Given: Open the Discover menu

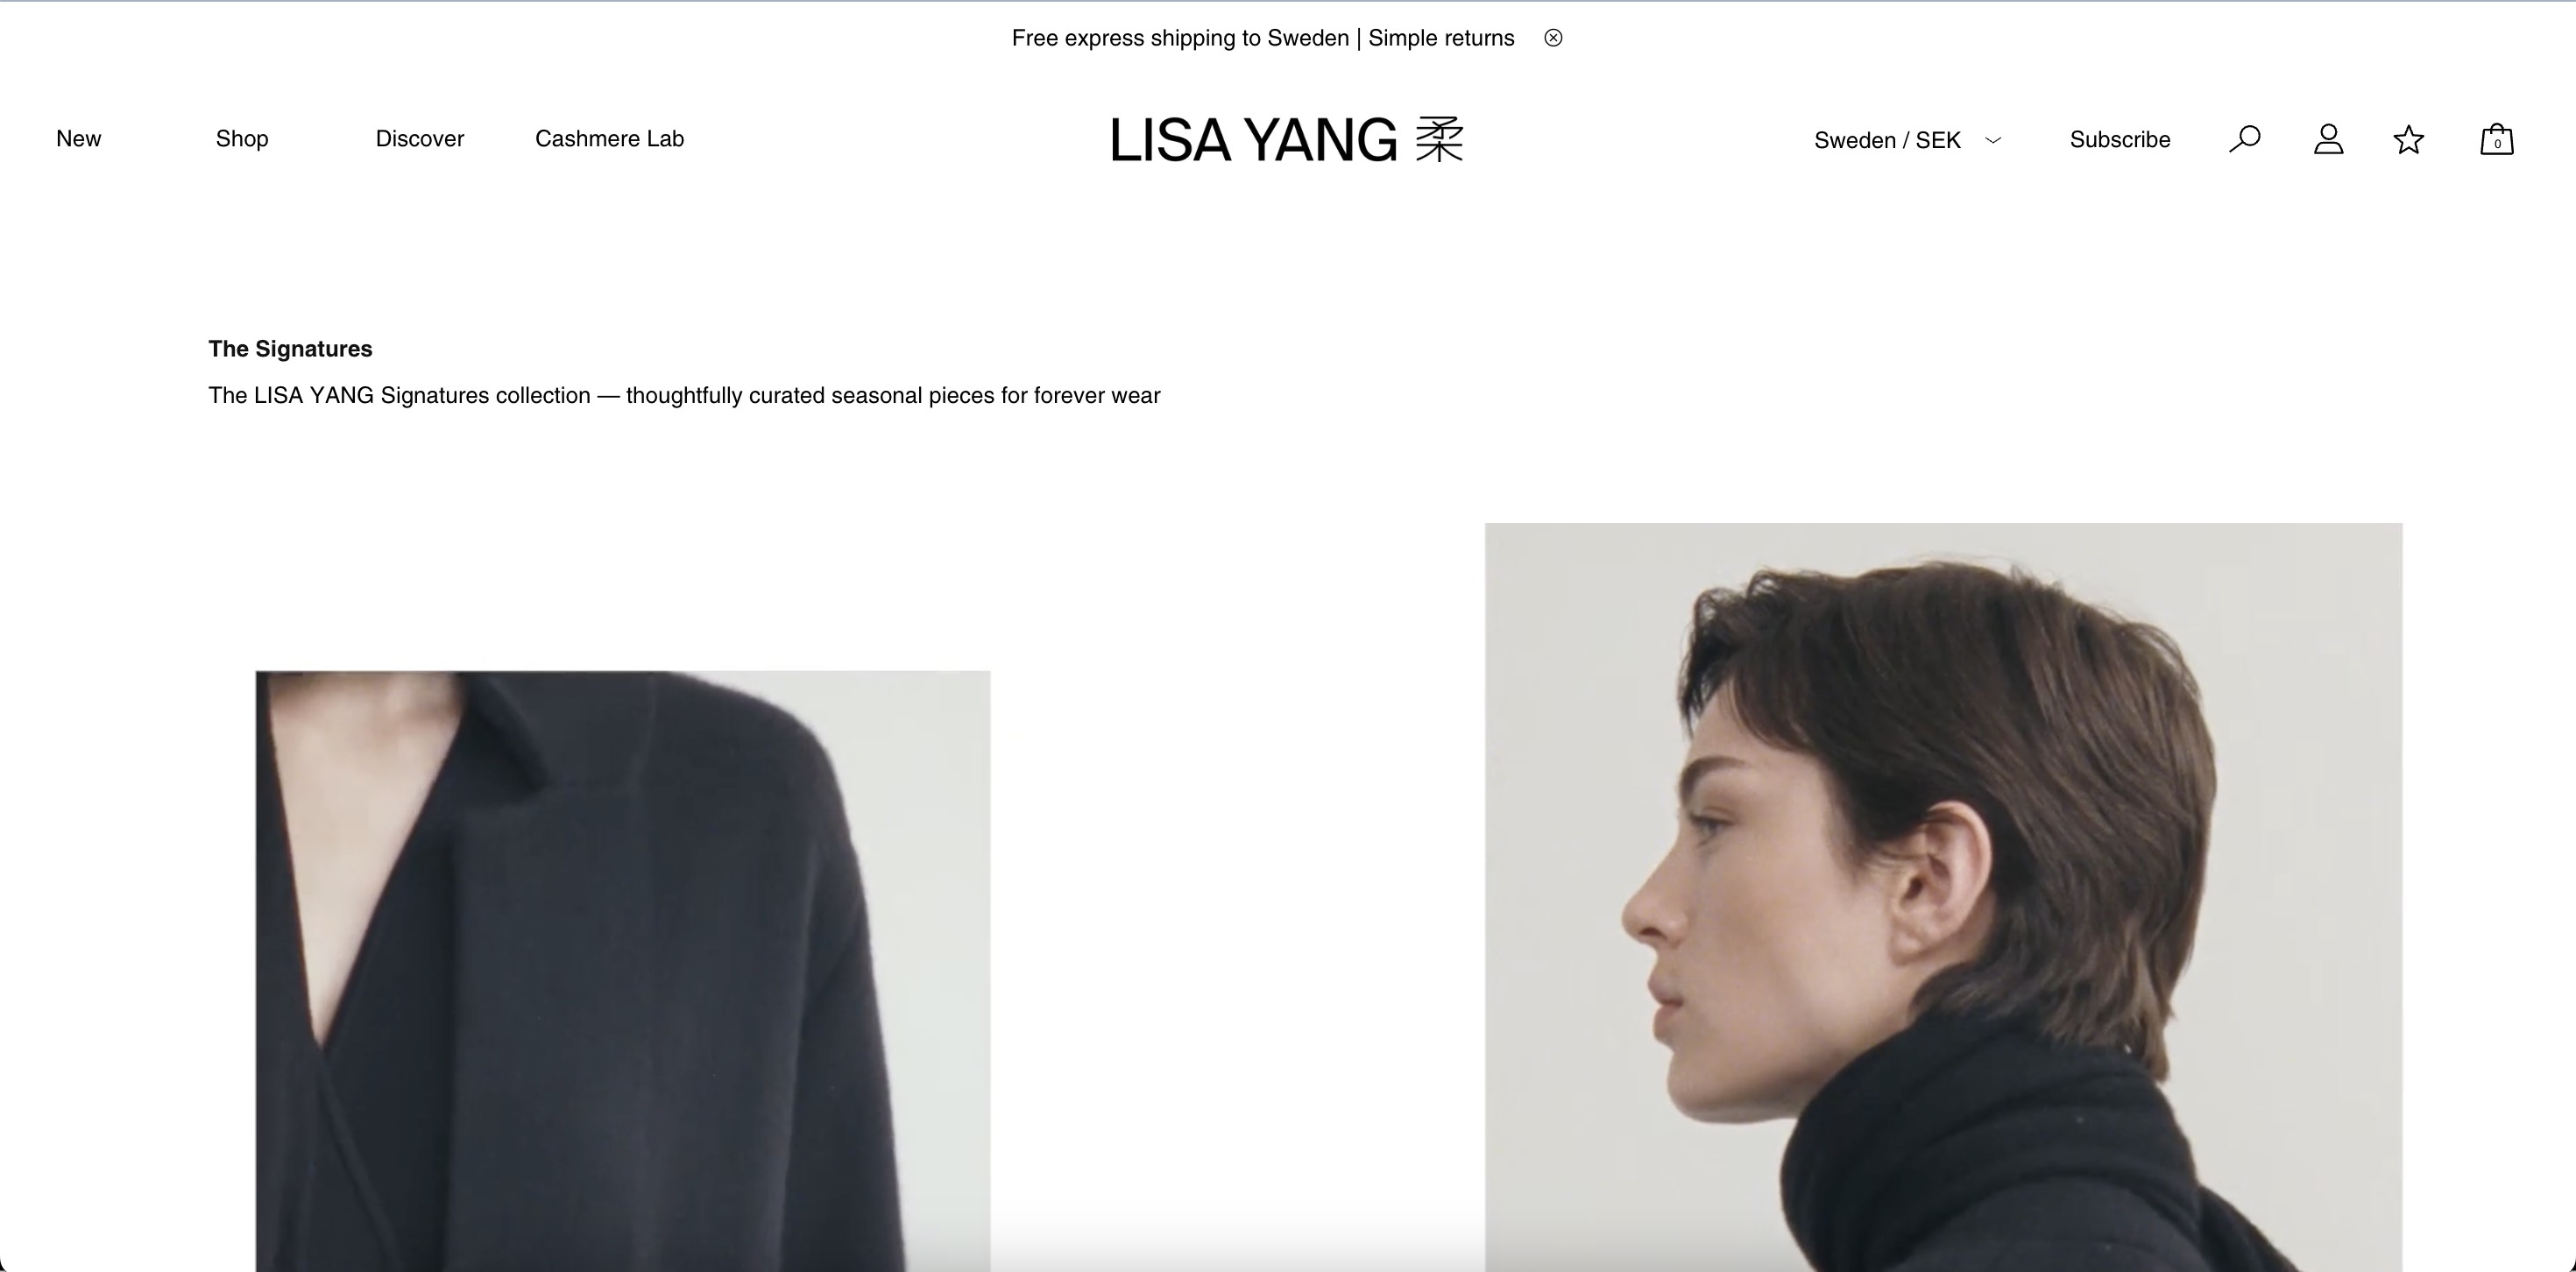Looking at the screenshot, I should coord(420,139).
